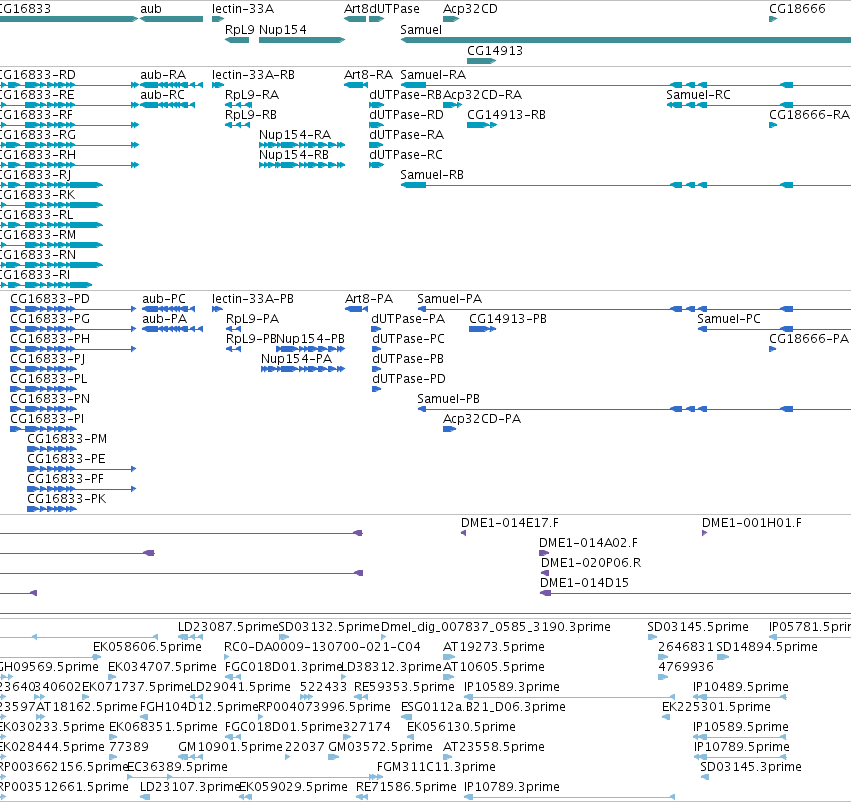Select the Samuel-RB transcript label
Viewport: 851px width, 802px height.
[432, 175]
